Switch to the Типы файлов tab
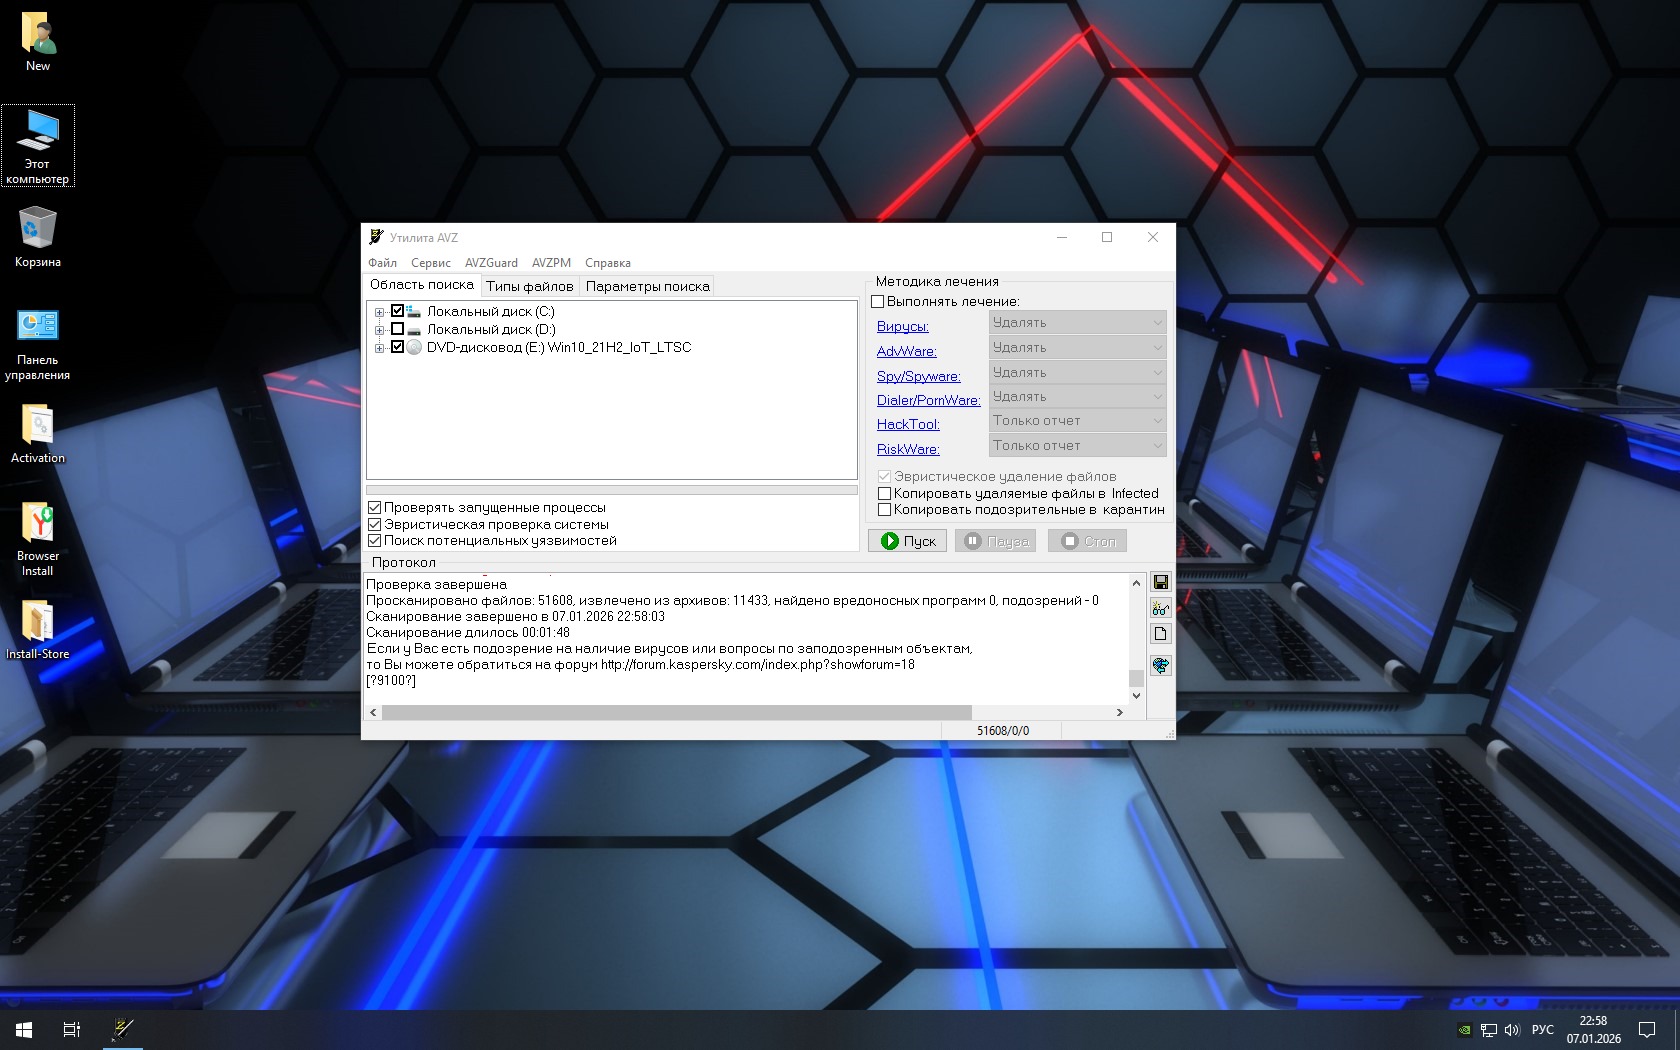Viewport: 1680px width, 1050px height. [x=529, y=286]
